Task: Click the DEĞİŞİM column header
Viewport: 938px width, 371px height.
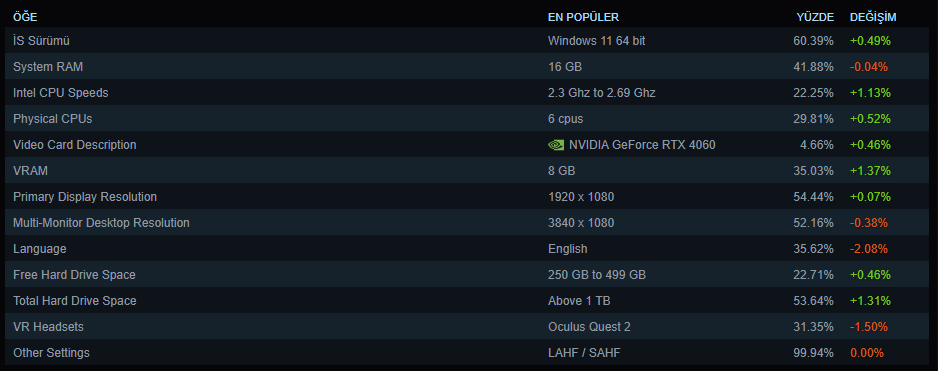Action: point(873,17)
